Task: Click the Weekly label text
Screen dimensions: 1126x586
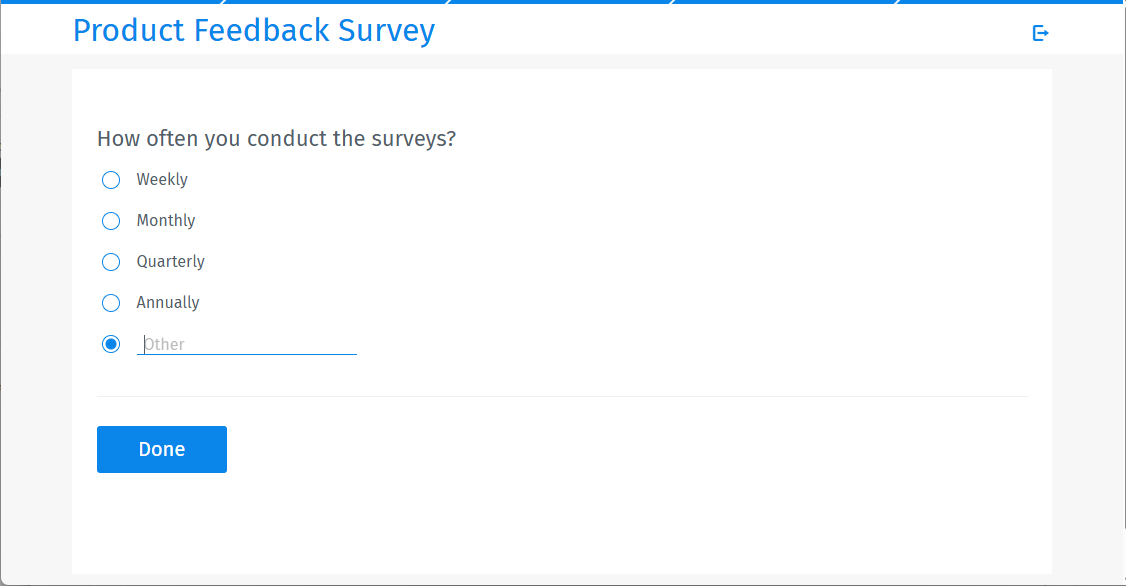Action: [162, 180]
